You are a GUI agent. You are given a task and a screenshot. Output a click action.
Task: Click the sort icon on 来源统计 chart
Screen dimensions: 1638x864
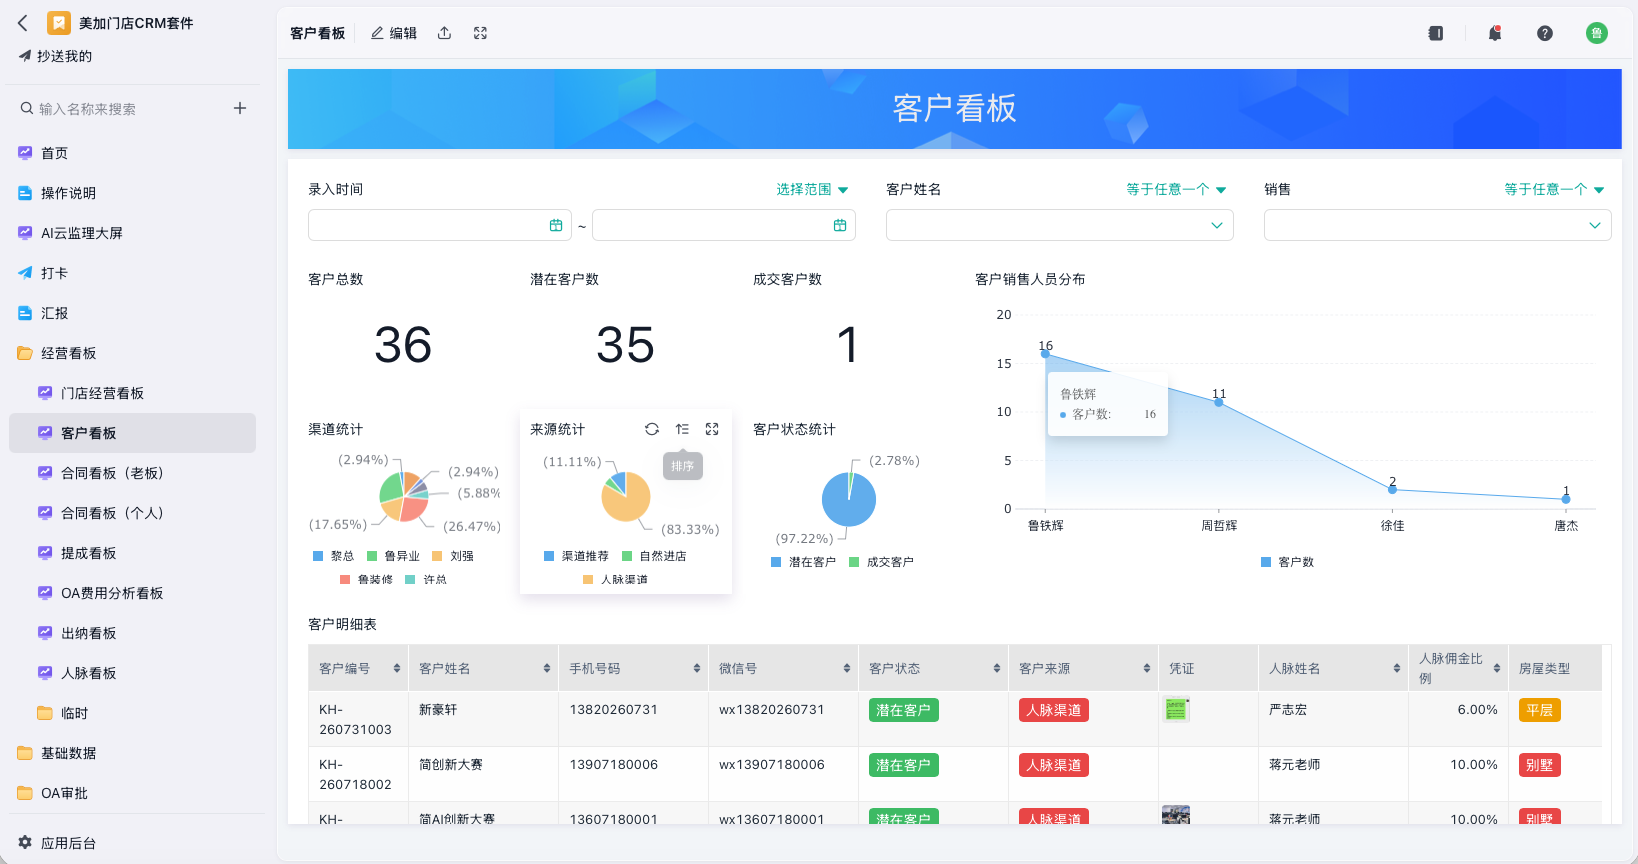point(682,429)
